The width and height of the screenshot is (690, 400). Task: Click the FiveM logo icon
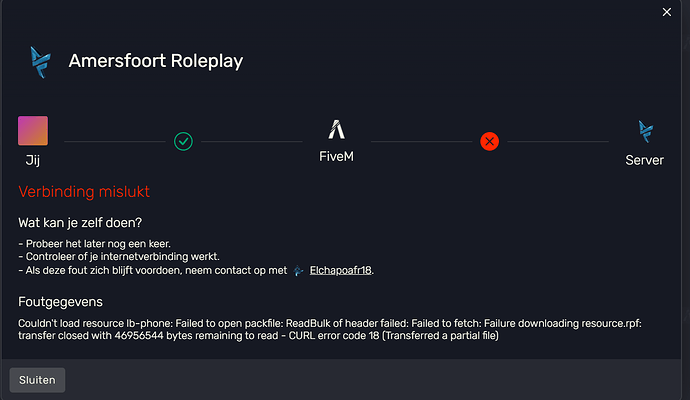coord(337,129)
